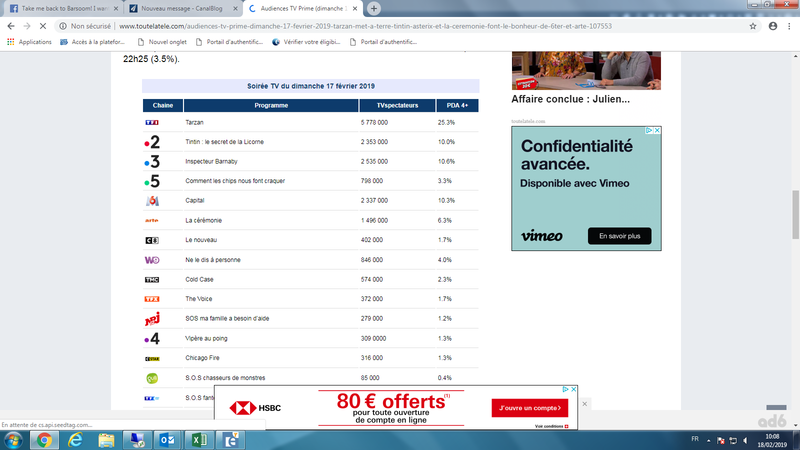Click the browser forward arrow
The height and width of the screenshot is (450, 800).
point(27,26)
